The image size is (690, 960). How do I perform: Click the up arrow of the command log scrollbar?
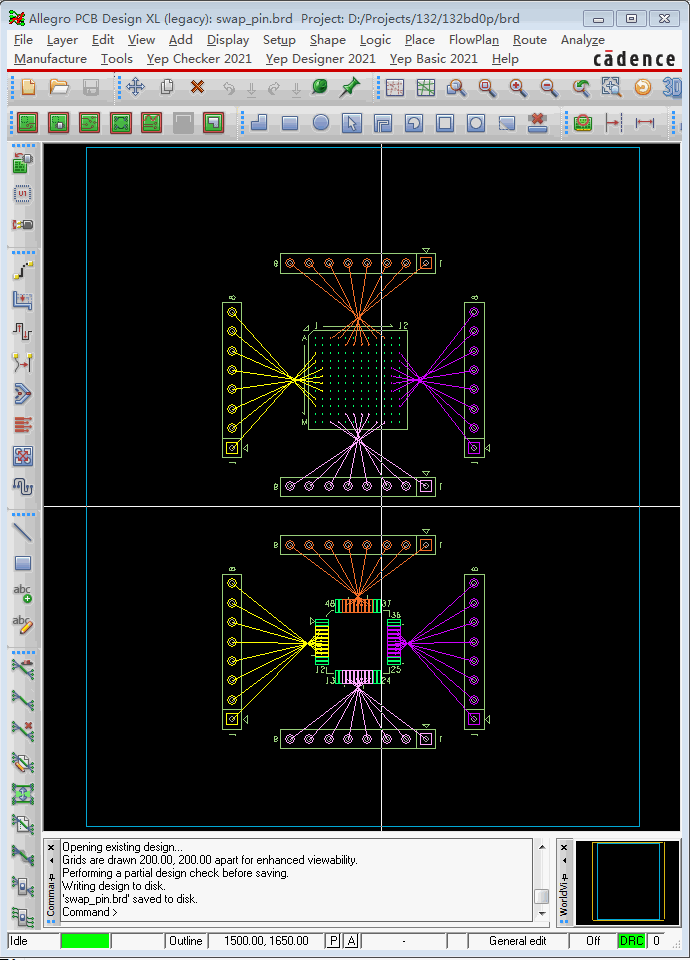point(541,847)
